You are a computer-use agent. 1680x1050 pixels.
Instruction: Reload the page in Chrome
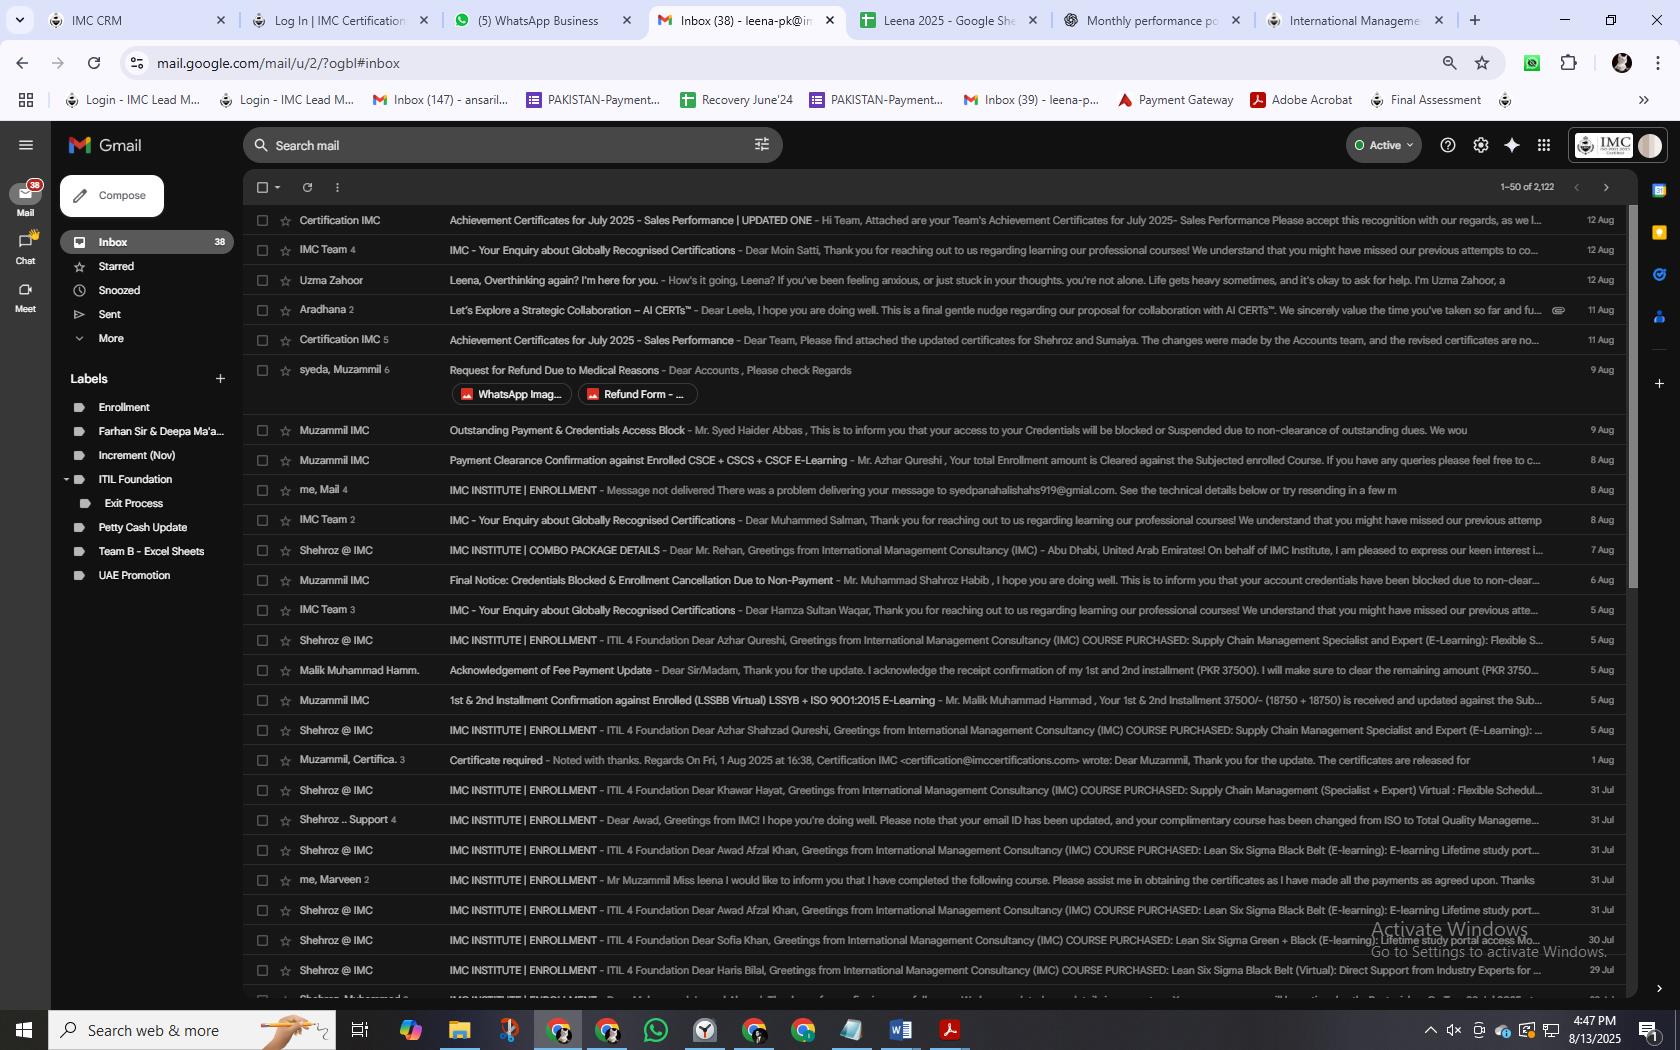click(x=94, y=63)
